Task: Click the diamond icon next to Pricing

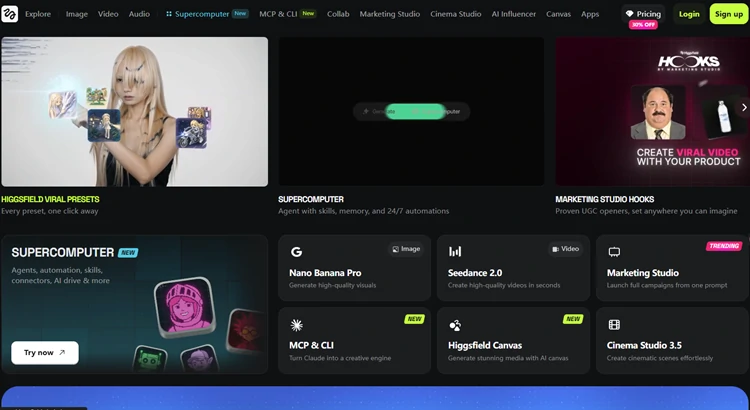Action: click(629, 14)
